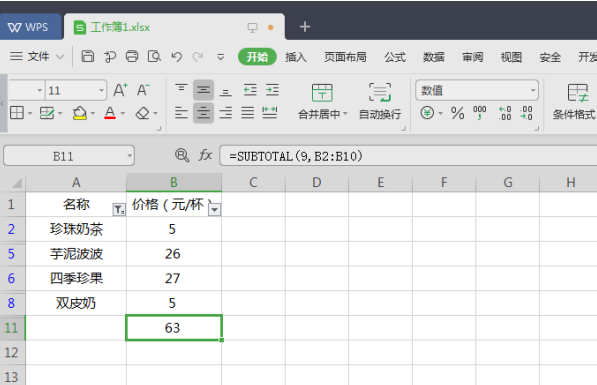
Task: Switch to the 视图 tab
Action: [511, 57]
